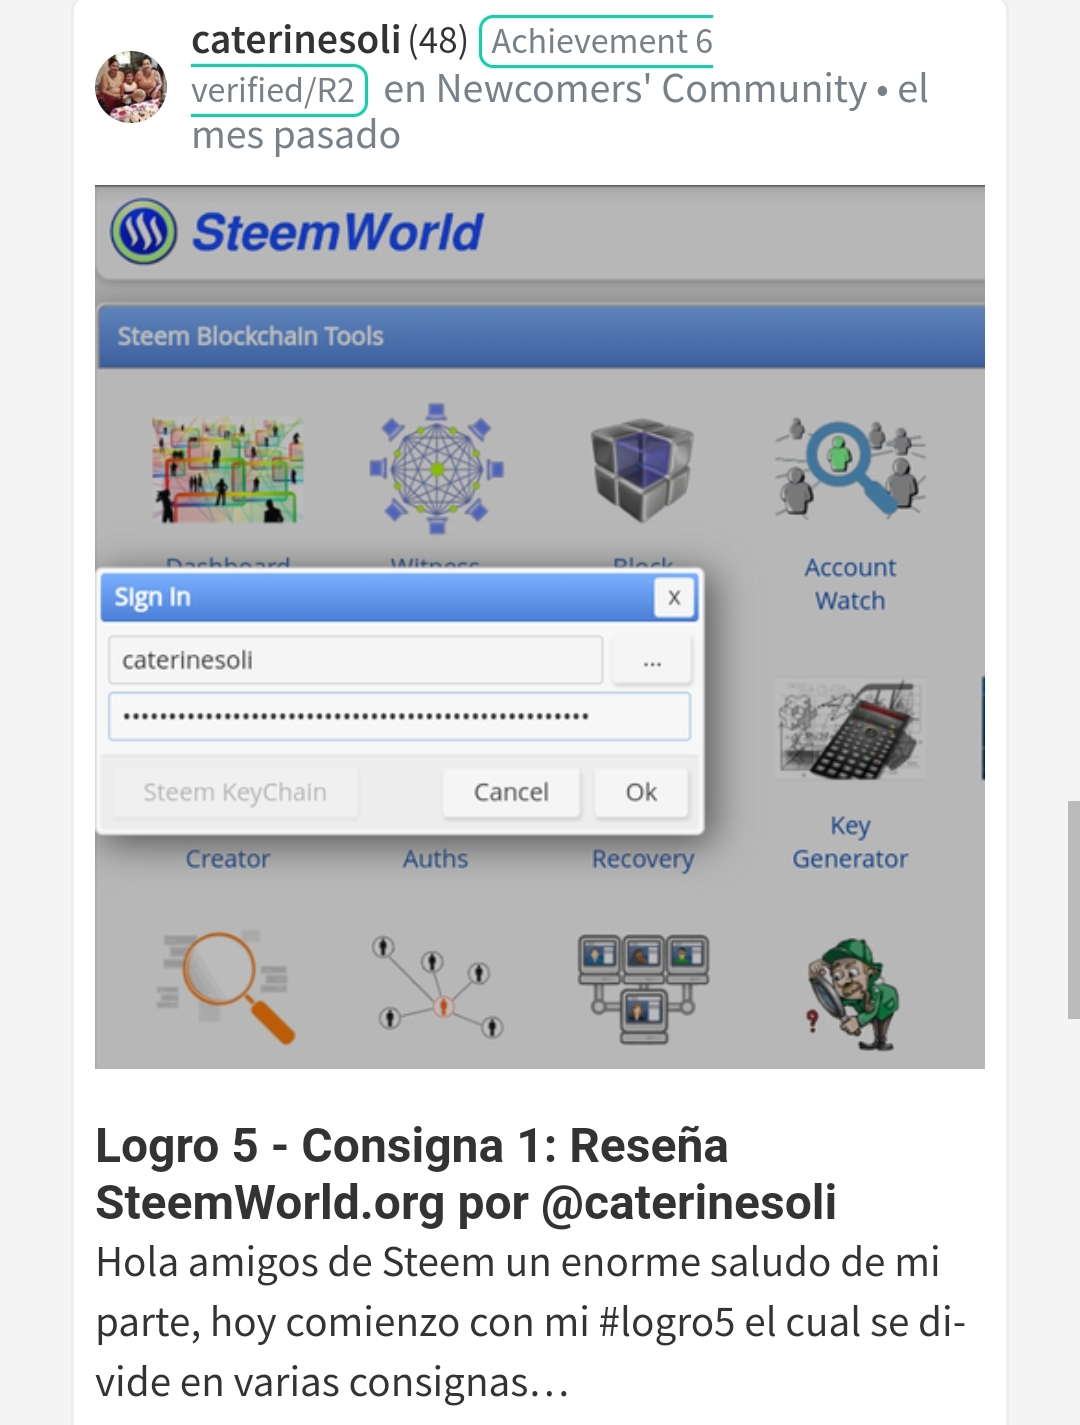Open caterinesoli's profile avatar
The height and width of the screenshot is (1425, 1080).
click(131, 87)
